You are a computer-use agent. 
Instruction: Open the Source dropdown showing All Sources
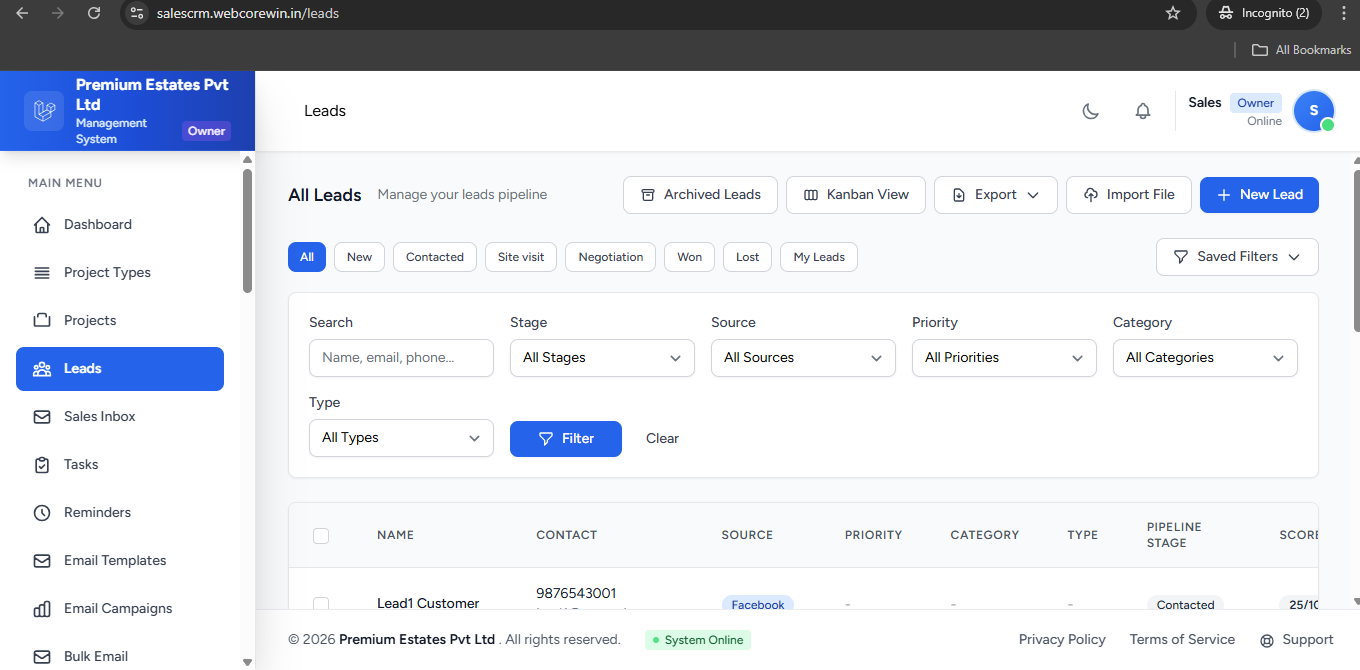(803, 358)
